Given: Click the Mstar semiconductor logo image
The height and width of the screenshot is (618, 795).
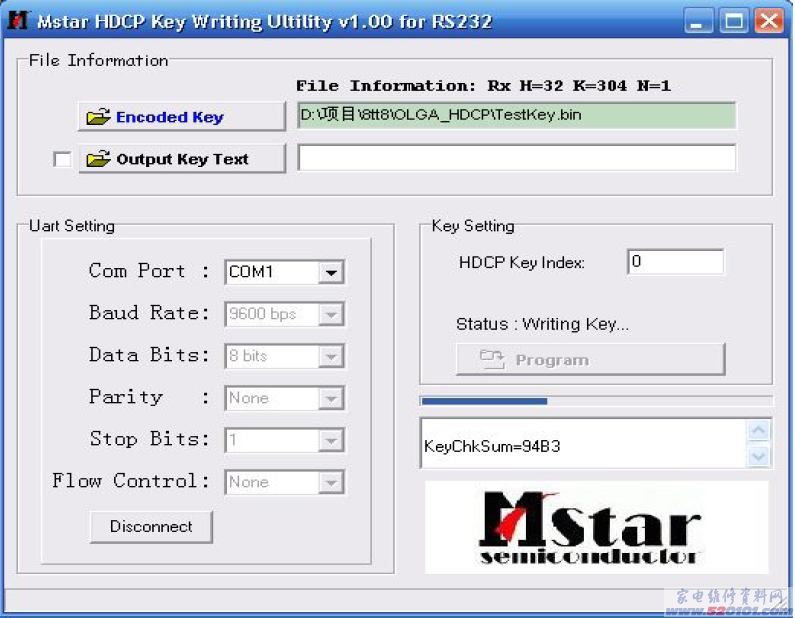Looking at the screenshot, I should [588, 528].
